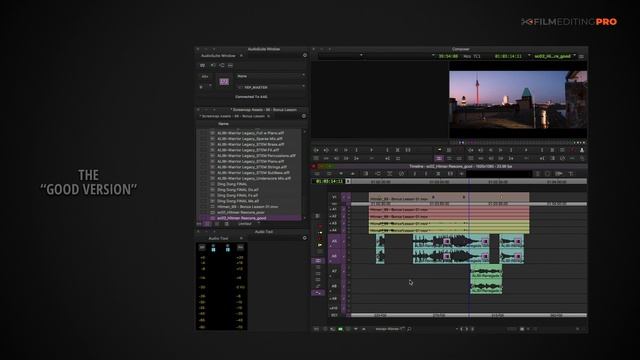Click the green highlighted button in the timeline bottom bar

point(340,329)
